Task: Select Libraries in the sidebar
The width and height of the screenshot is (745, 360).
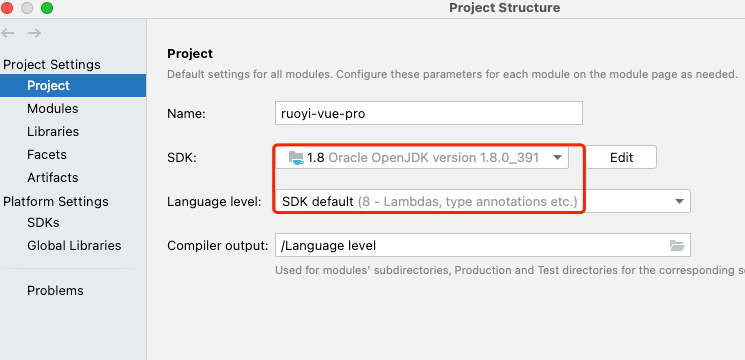Action: 53,132
